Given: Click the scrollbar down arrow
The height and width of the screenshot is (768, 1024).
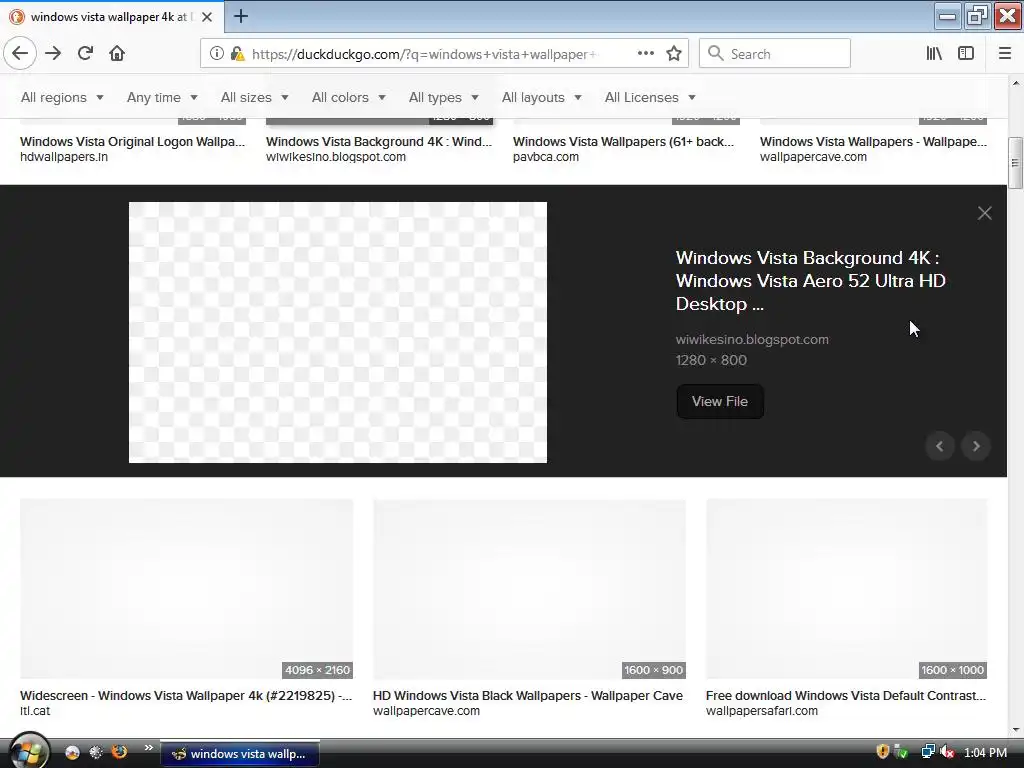Looking at the screenshot, I should point(1016,730).
